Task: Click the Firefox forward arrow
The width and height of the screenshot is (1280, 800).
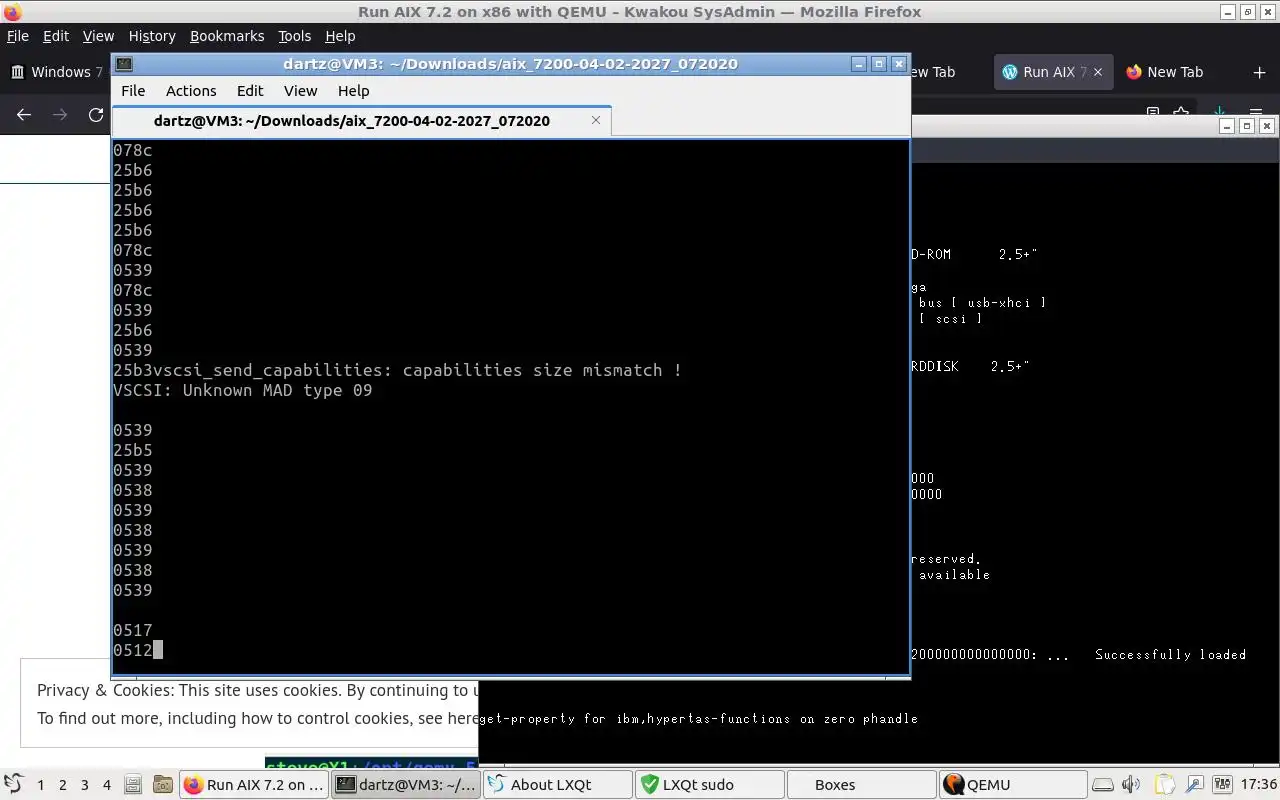Action: (x=60, y=115)
